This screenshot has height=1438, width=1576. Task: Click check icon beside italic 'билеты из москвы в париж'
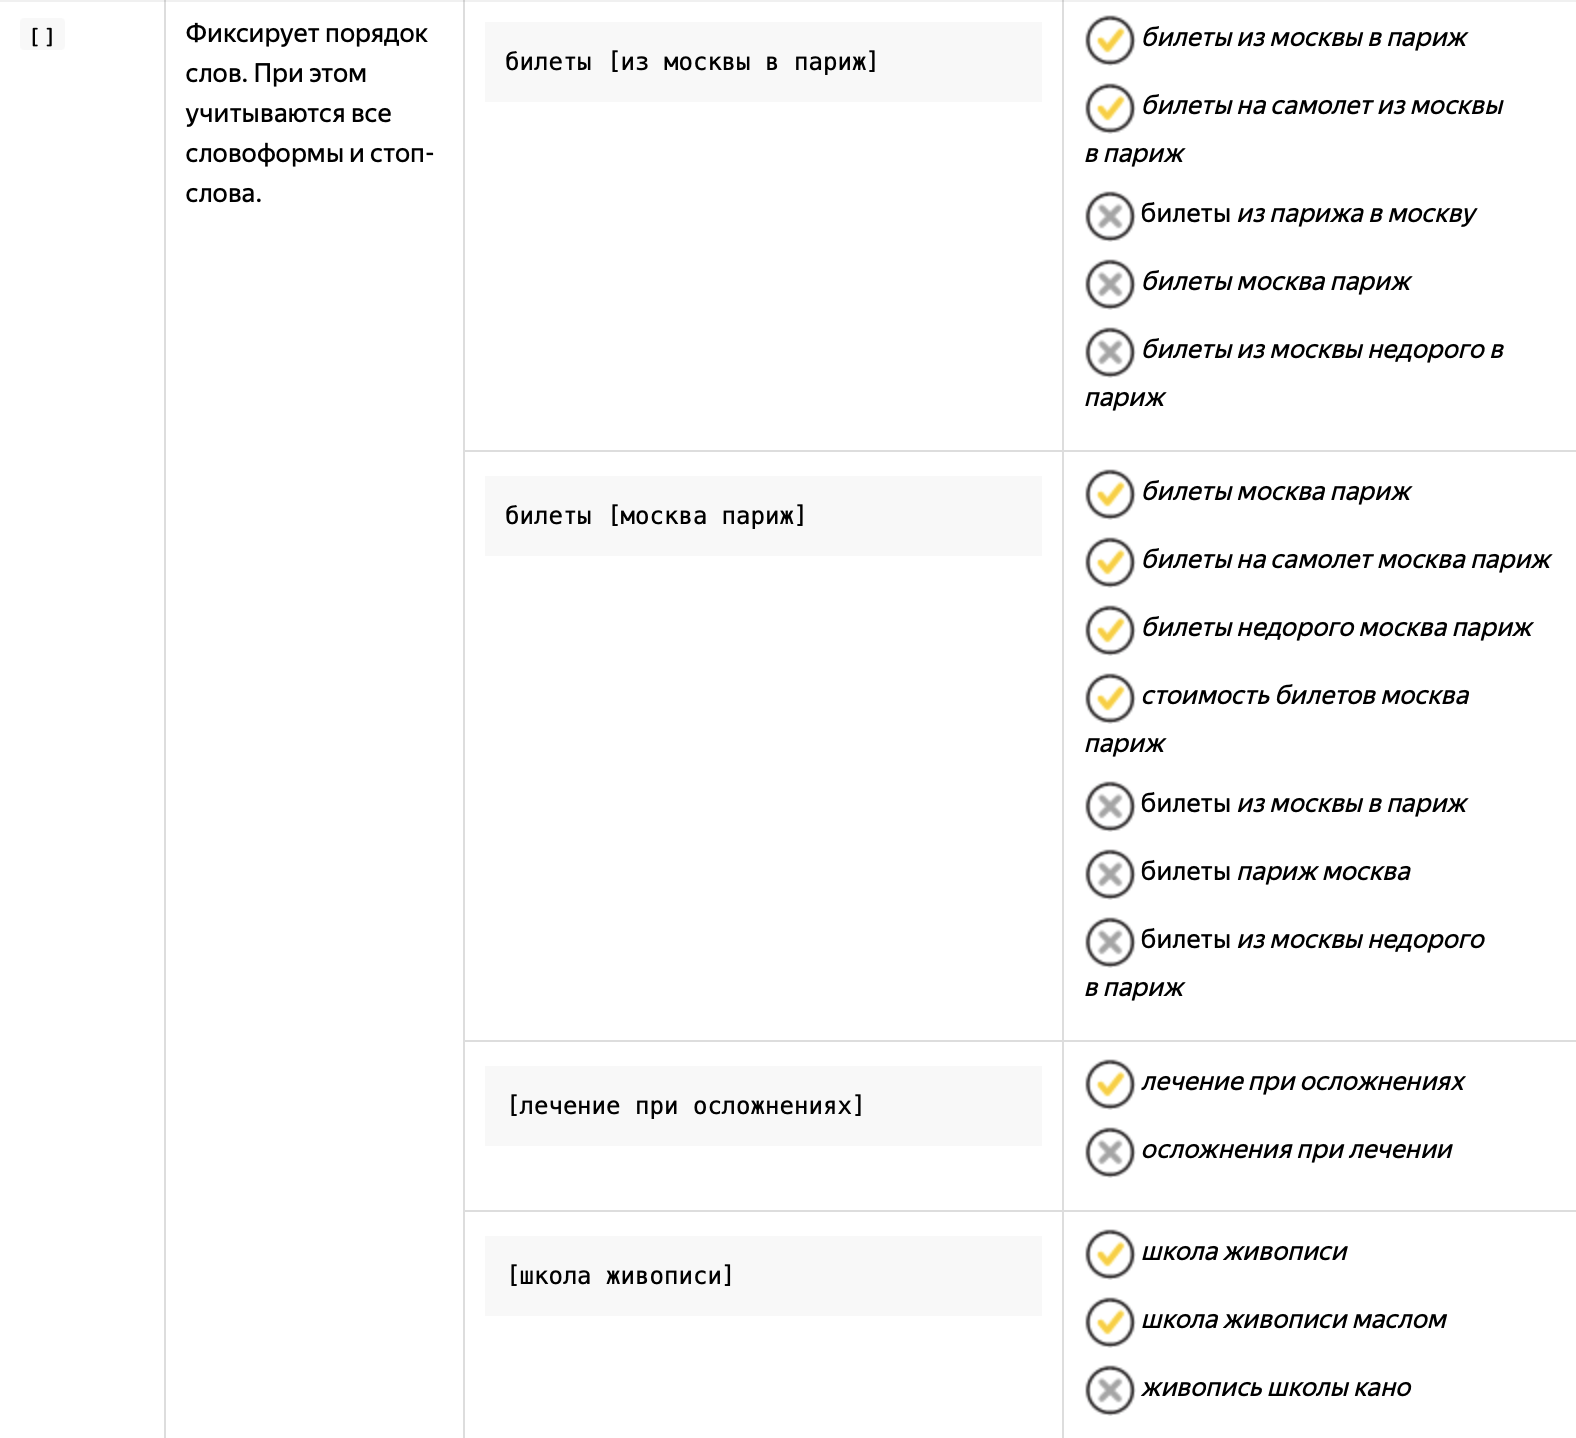(x=1109, y=41)
